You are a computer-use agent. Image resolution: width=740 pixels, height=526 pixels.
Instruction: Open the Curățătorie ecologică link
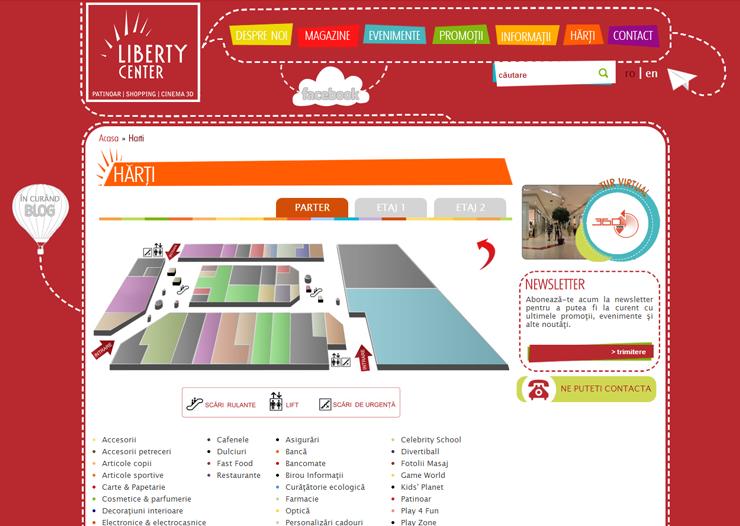coord(325,487)
